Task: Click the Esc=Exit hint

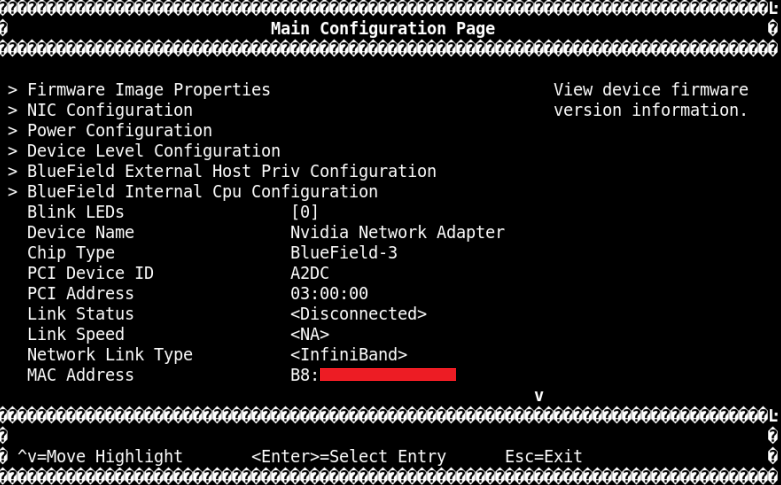Action: point(543,457)
